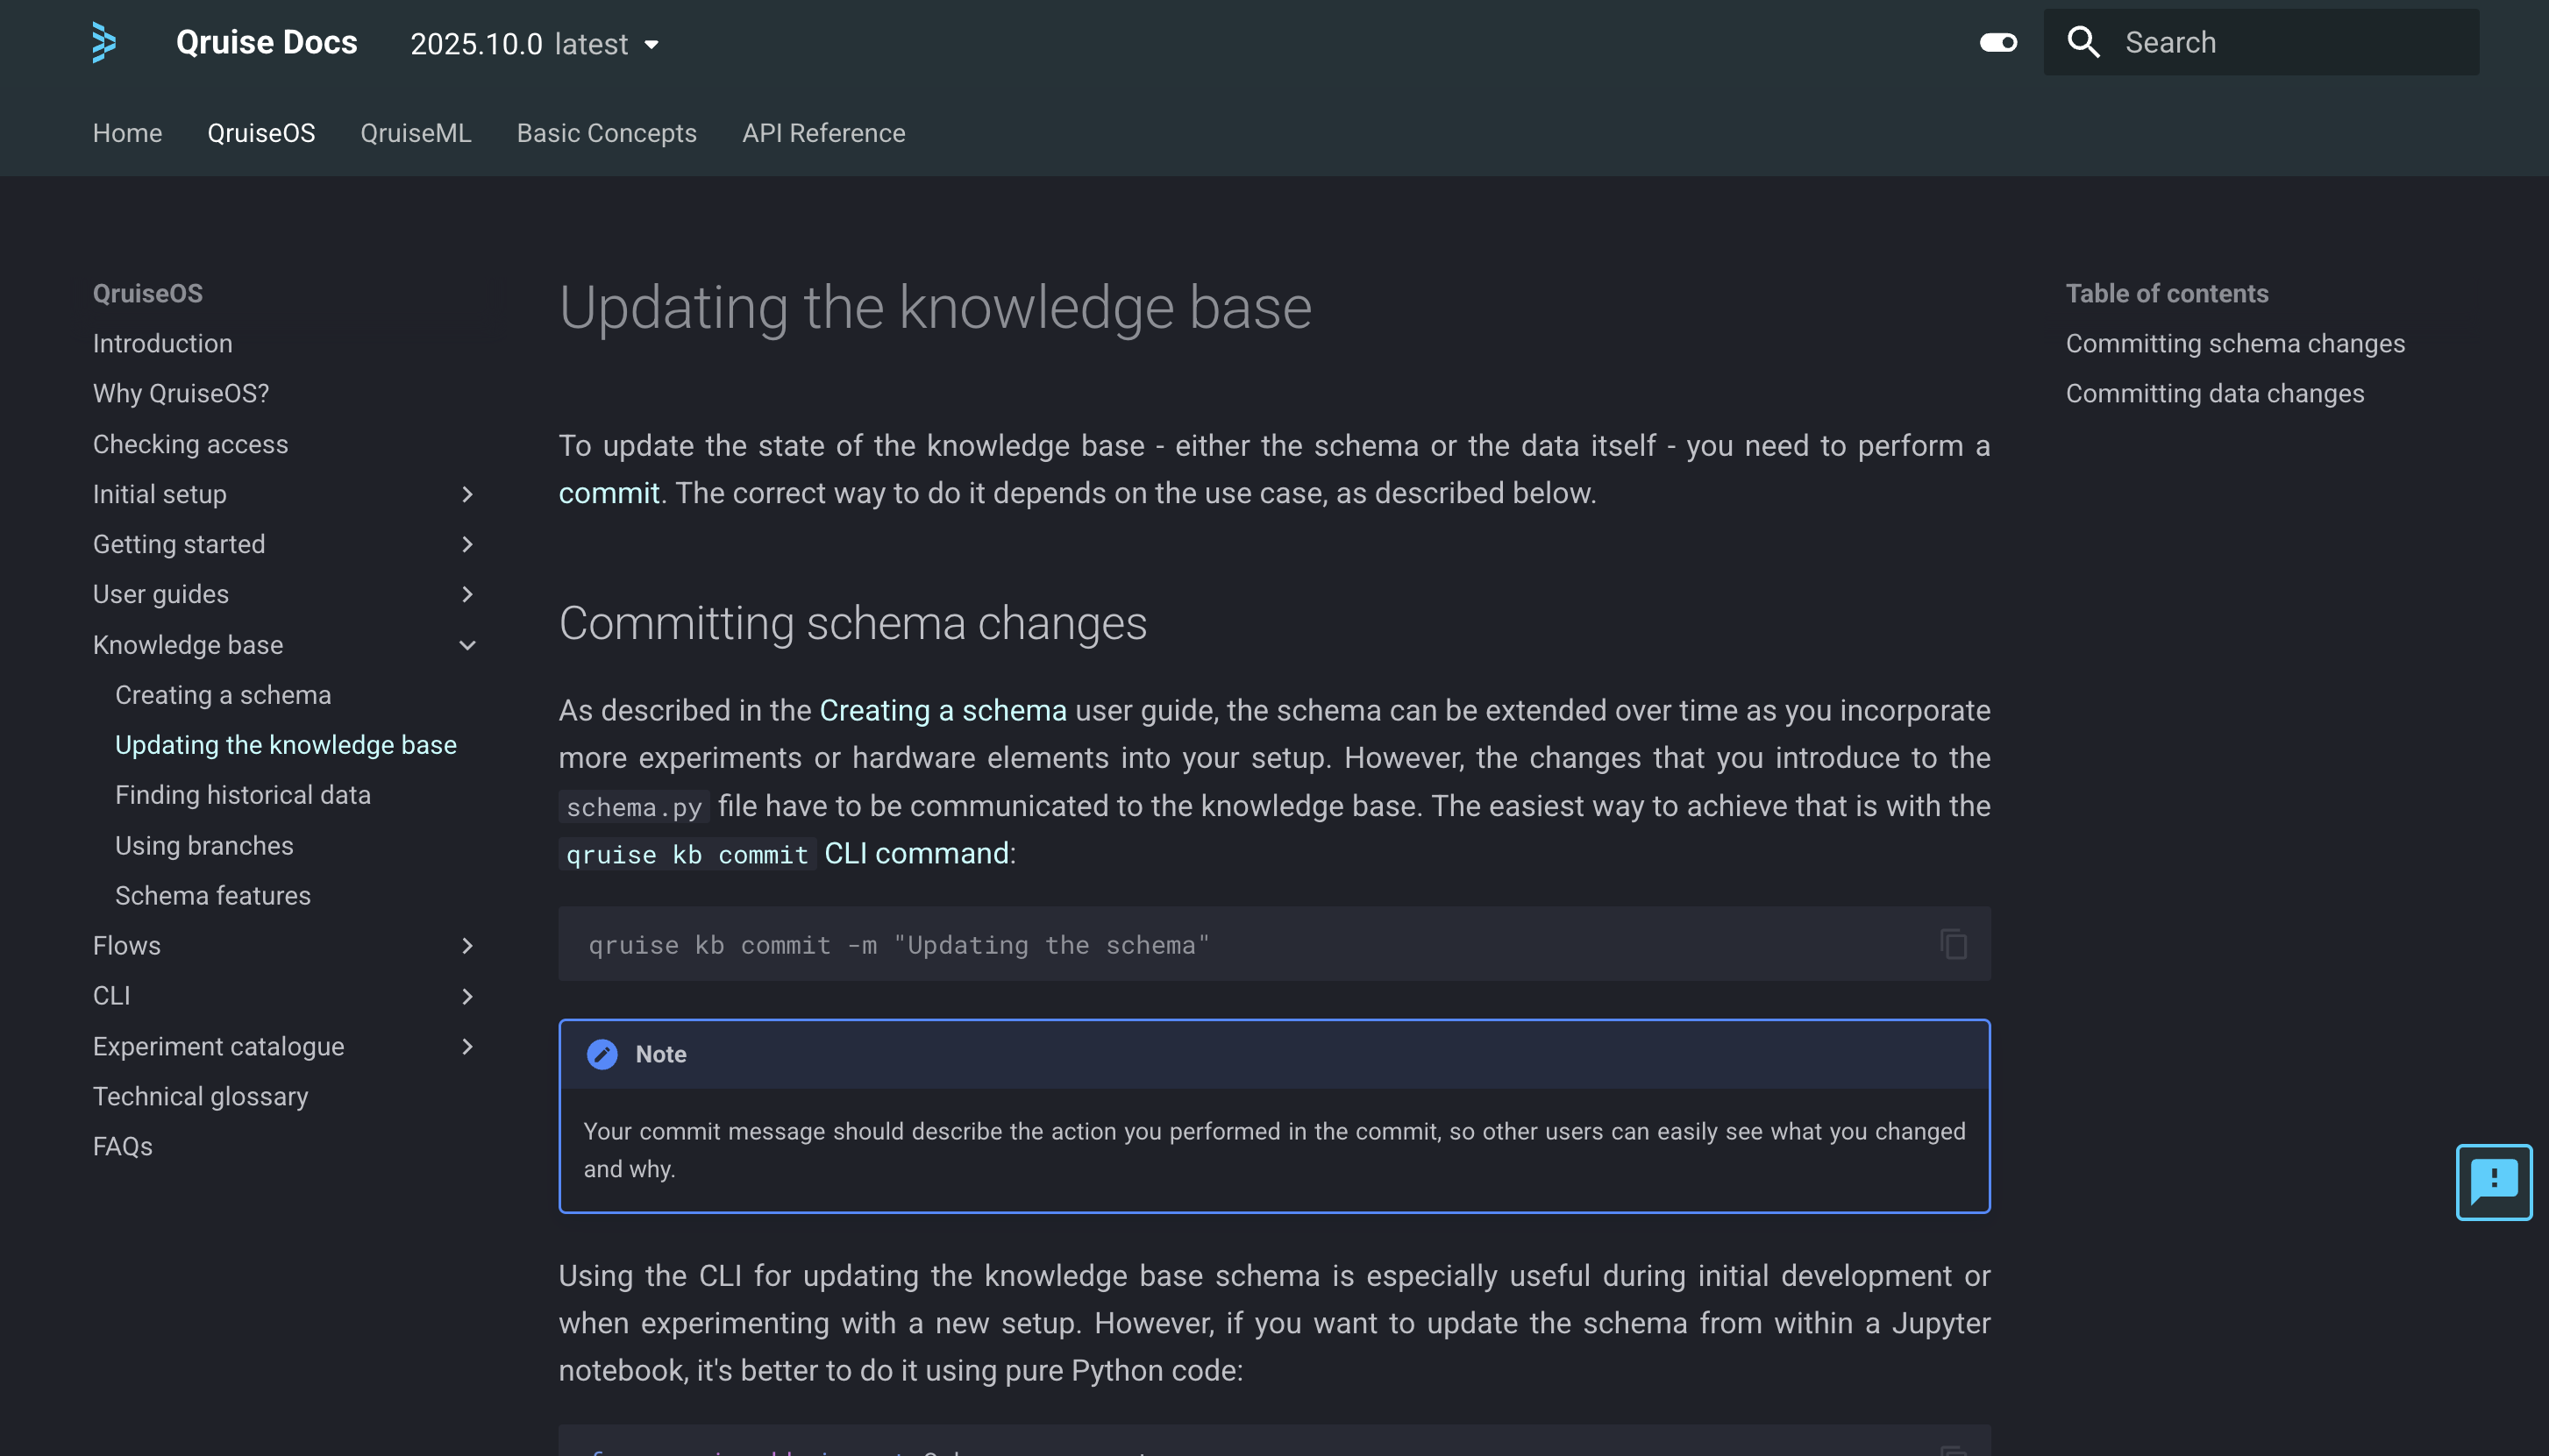Click the Note pencil icon
Viewport: 2549px width, 1456px height.
[x=602, y=1054]
